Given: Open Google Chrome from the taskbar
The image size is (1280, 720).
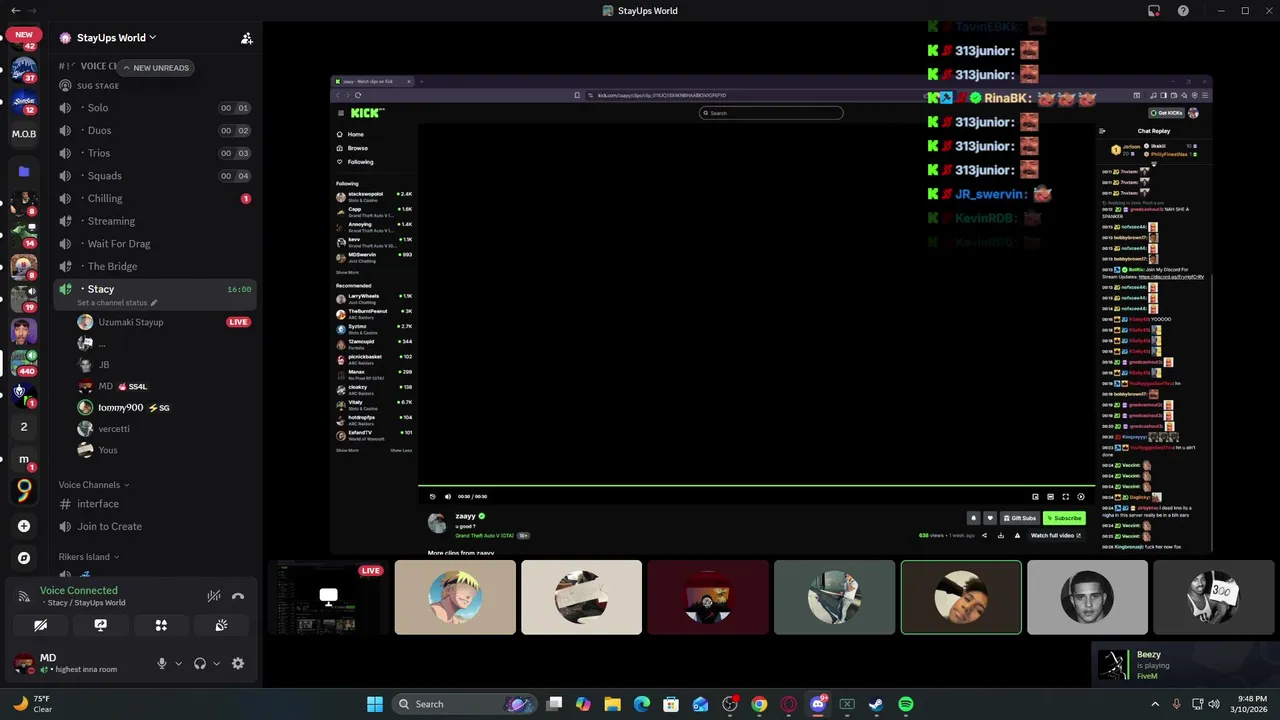Looking at the screenshot, I should [759, 704].
